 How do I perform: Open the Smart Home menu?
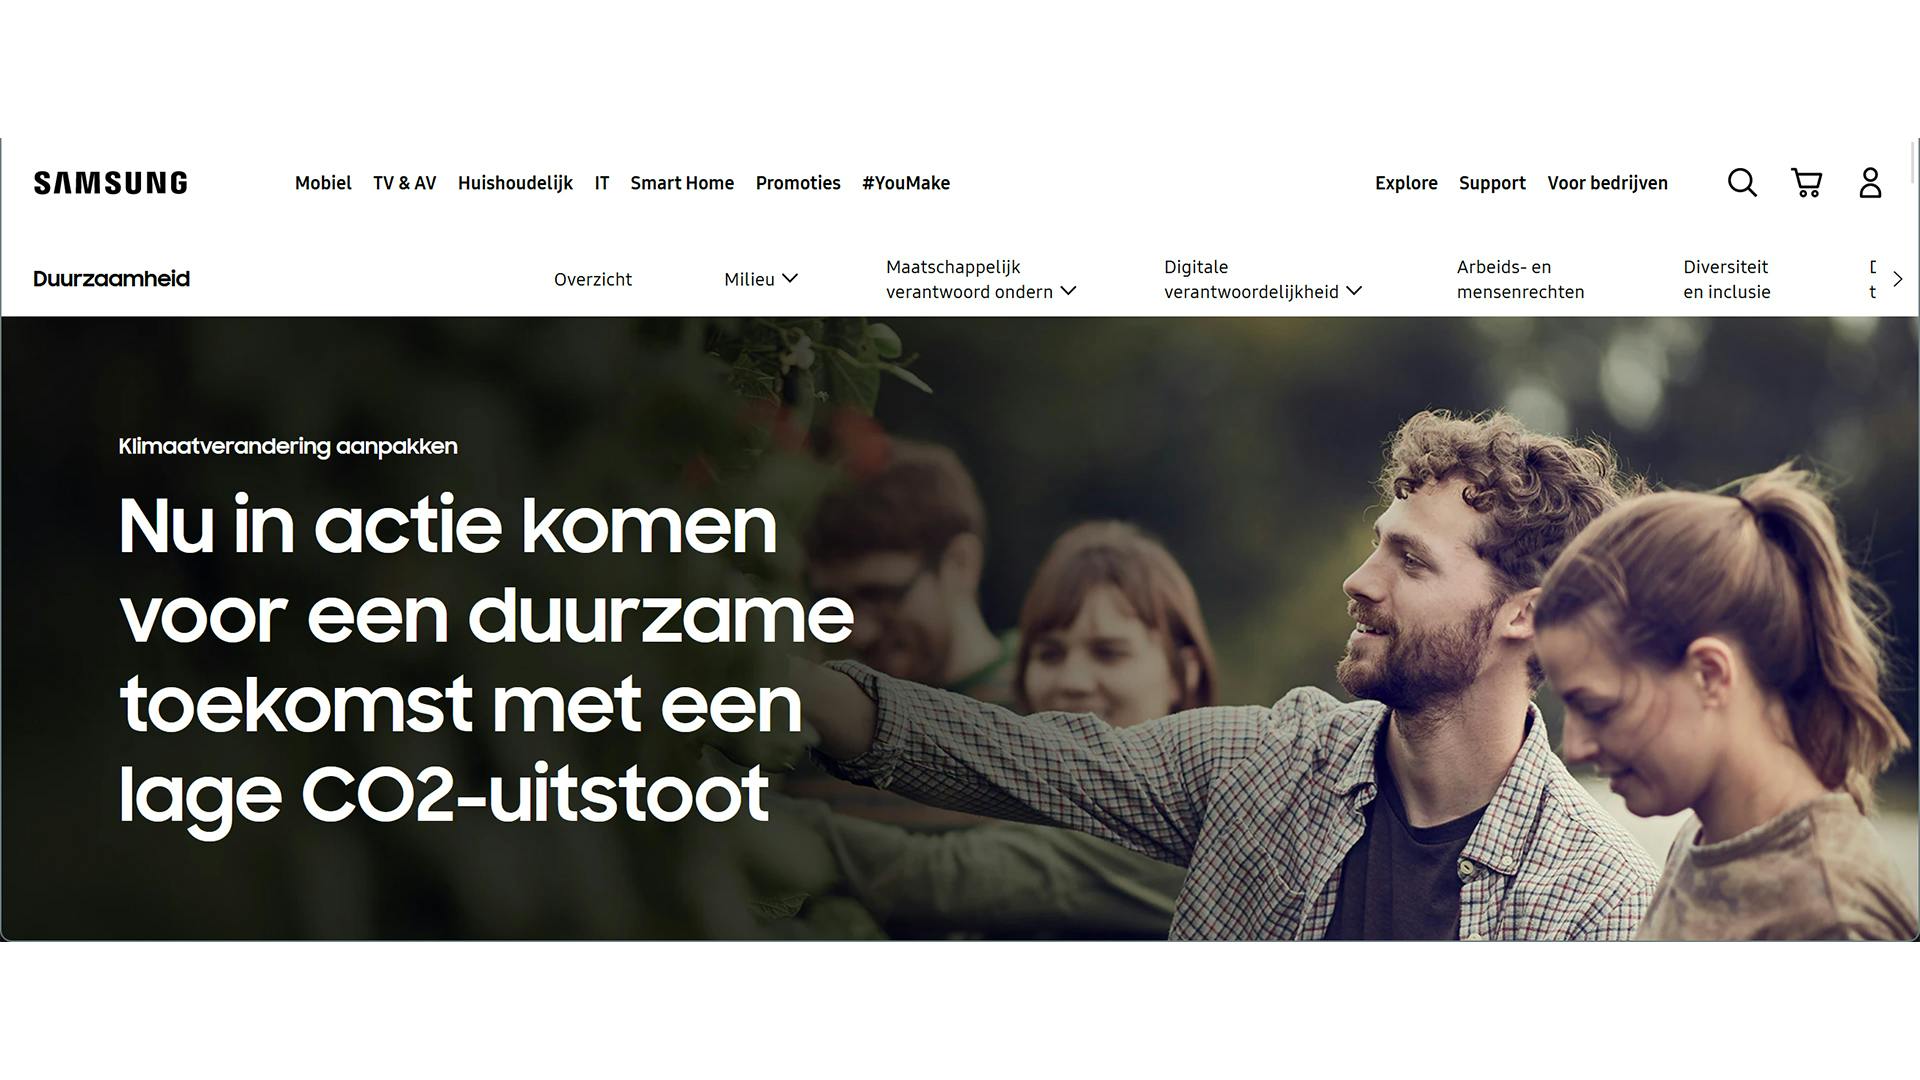coord(682,183)
